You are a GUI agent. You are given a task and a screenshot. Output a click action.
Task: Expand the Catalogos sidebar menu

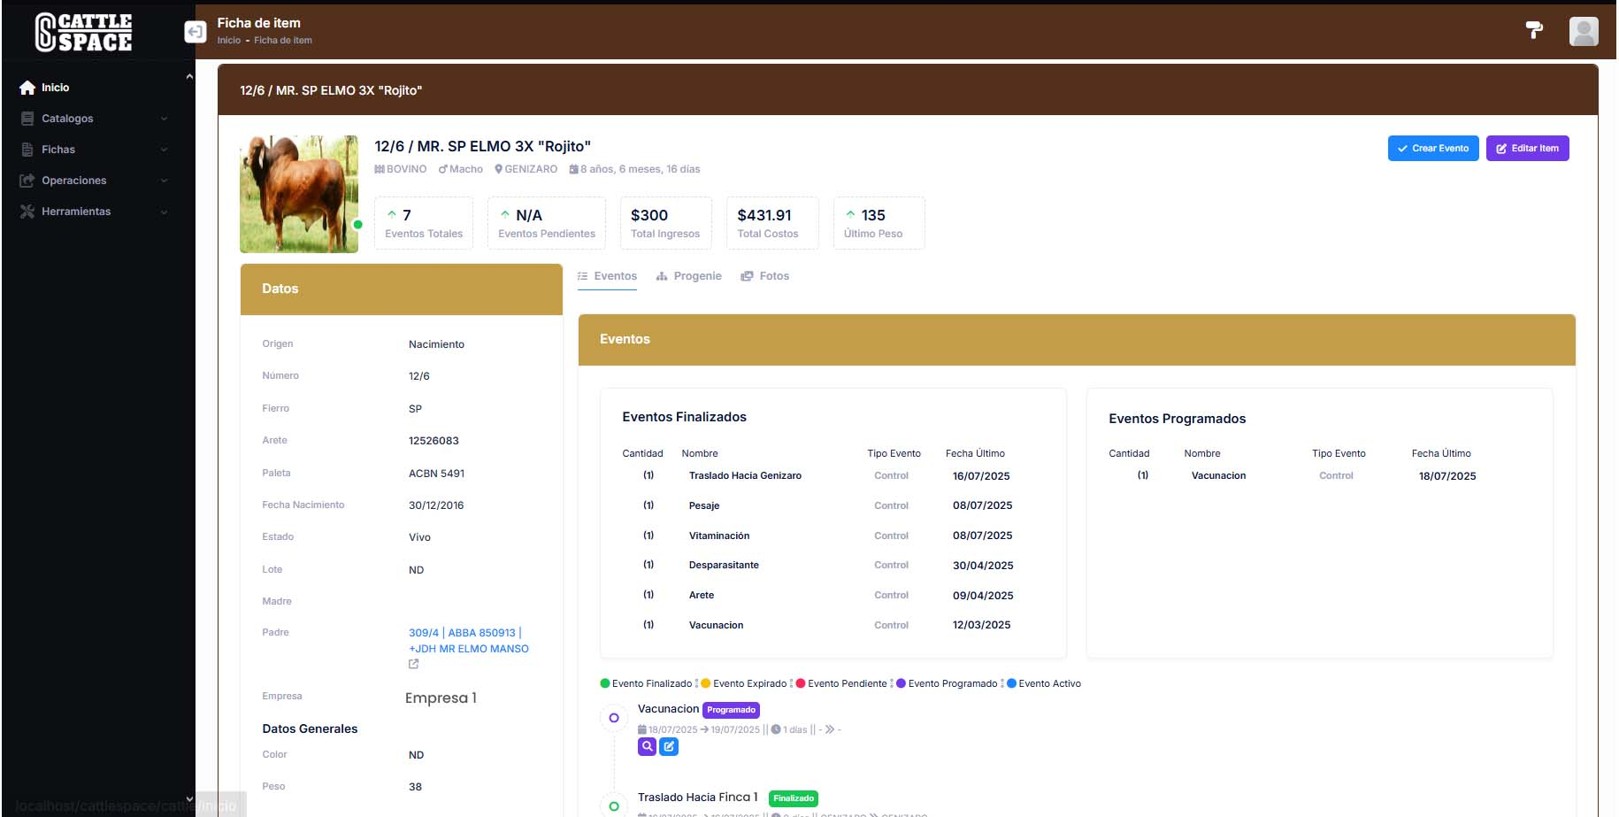pos(68,119)
